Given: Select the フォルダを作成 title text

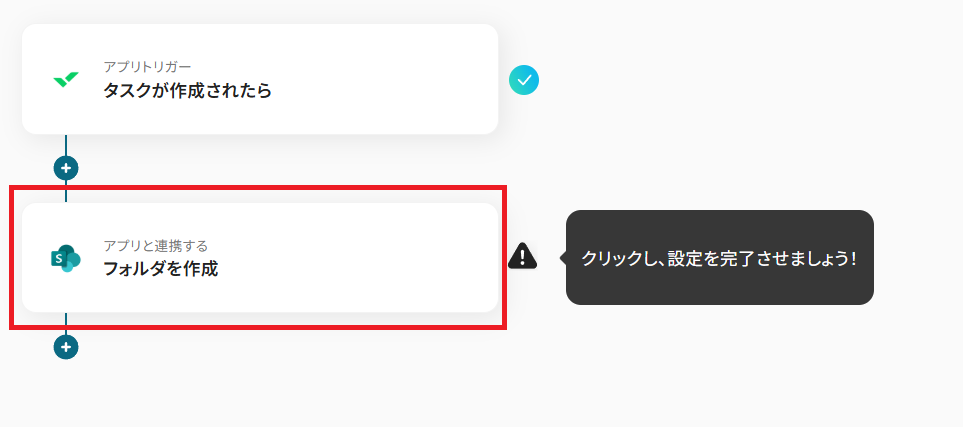Looking at the screenshot, I should pos(160,268).
